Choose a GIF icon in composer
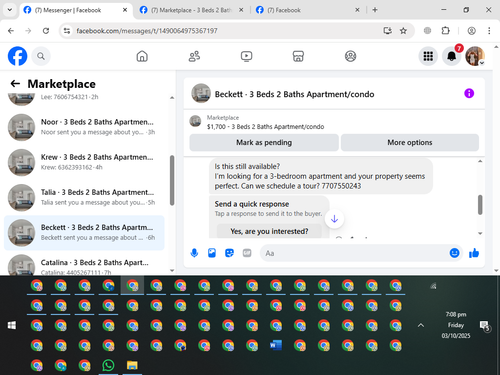500x375 pixels. click(x=247, y=253)
